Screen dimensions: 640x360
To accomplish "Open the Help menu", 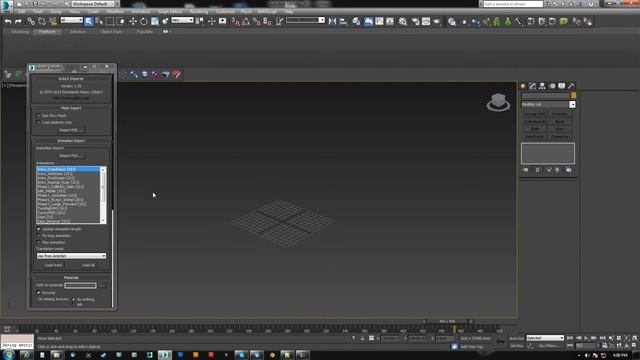I will coord(289,12).
